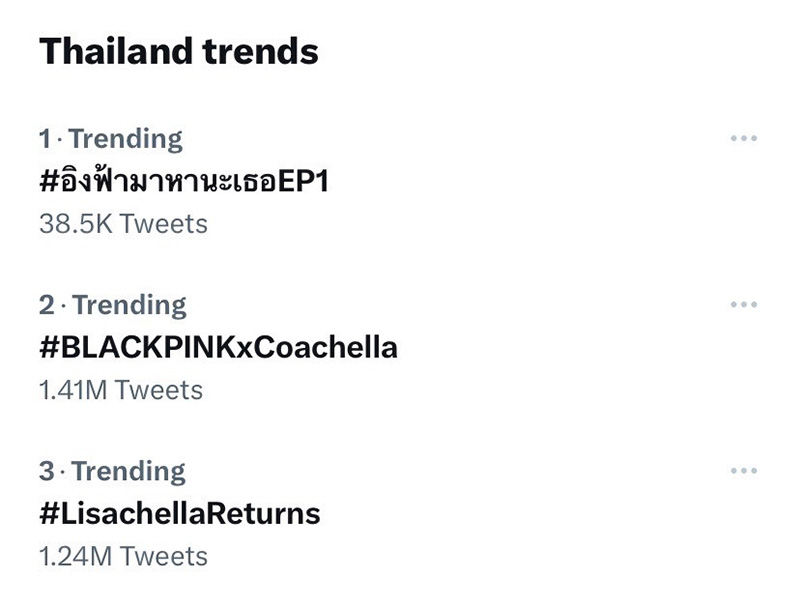The width and height of the screenshot is (800, 607).
Task: Click the Trending label above #LisachellaReturns
Action: [129, 471]
